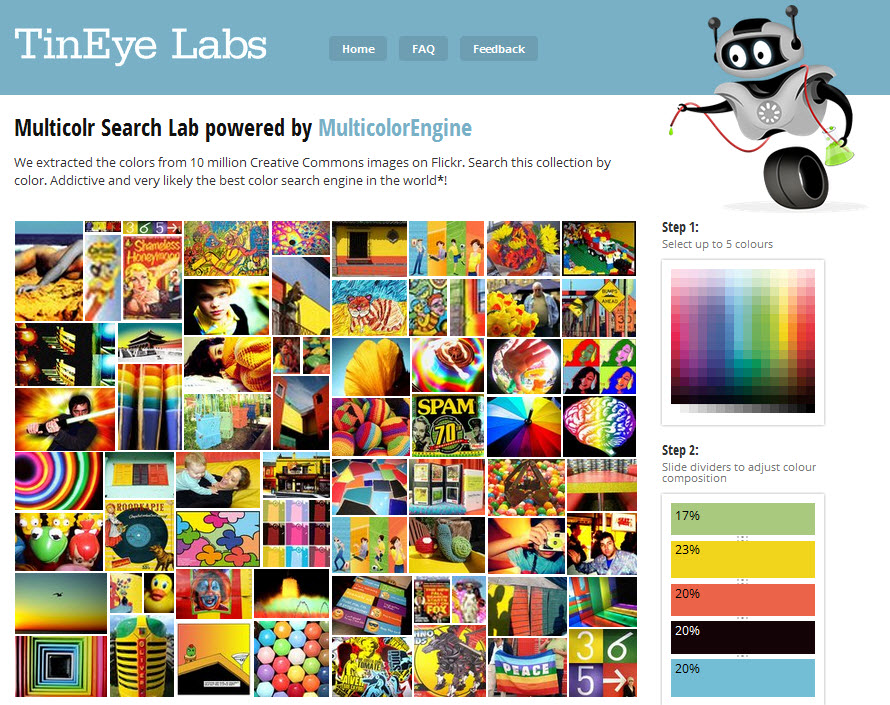Screen dimensions: 890x705
Task: Open the FAQ navigation button
Action: point(423,49)
